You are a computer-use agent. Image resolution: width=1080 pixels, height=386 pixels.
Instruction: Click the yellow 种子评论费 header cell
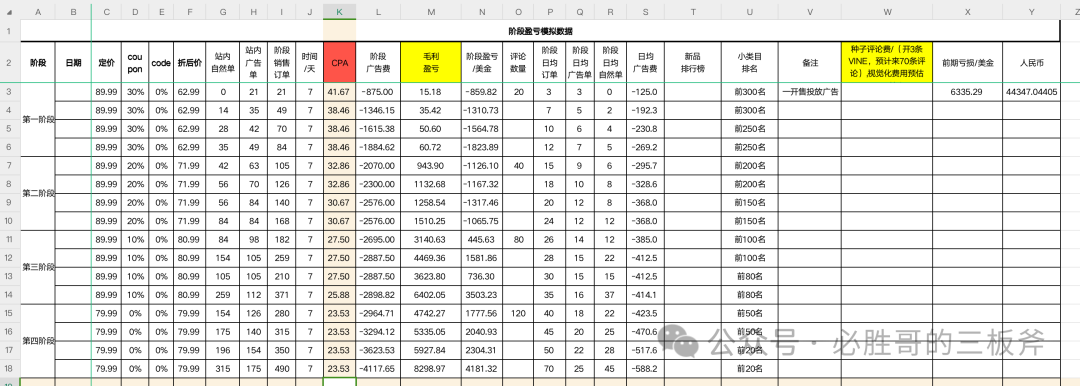click(x=886, y=63)
